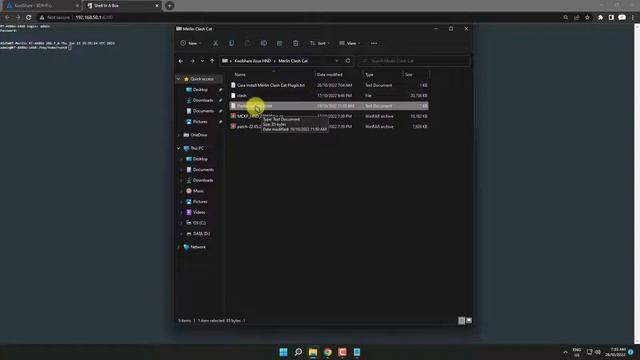
Task: Select This PC in navigation pane
Action: tap(197, 149)
